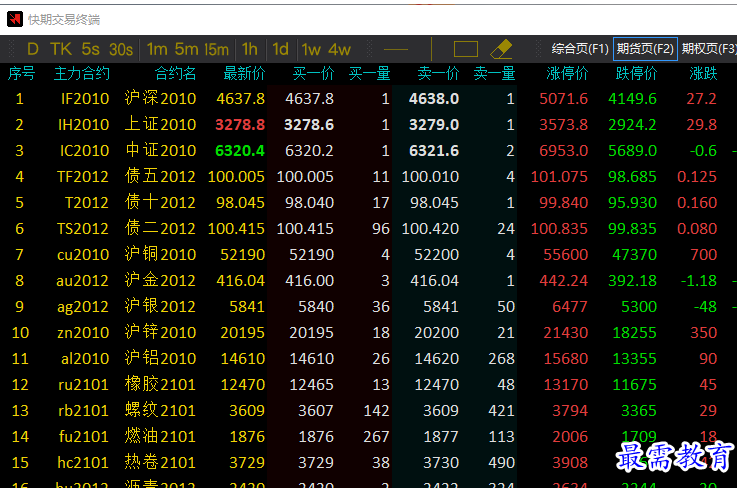The image size is (740, 488).
Task: Choose the 5m chart period
Action: pos(186,49)
